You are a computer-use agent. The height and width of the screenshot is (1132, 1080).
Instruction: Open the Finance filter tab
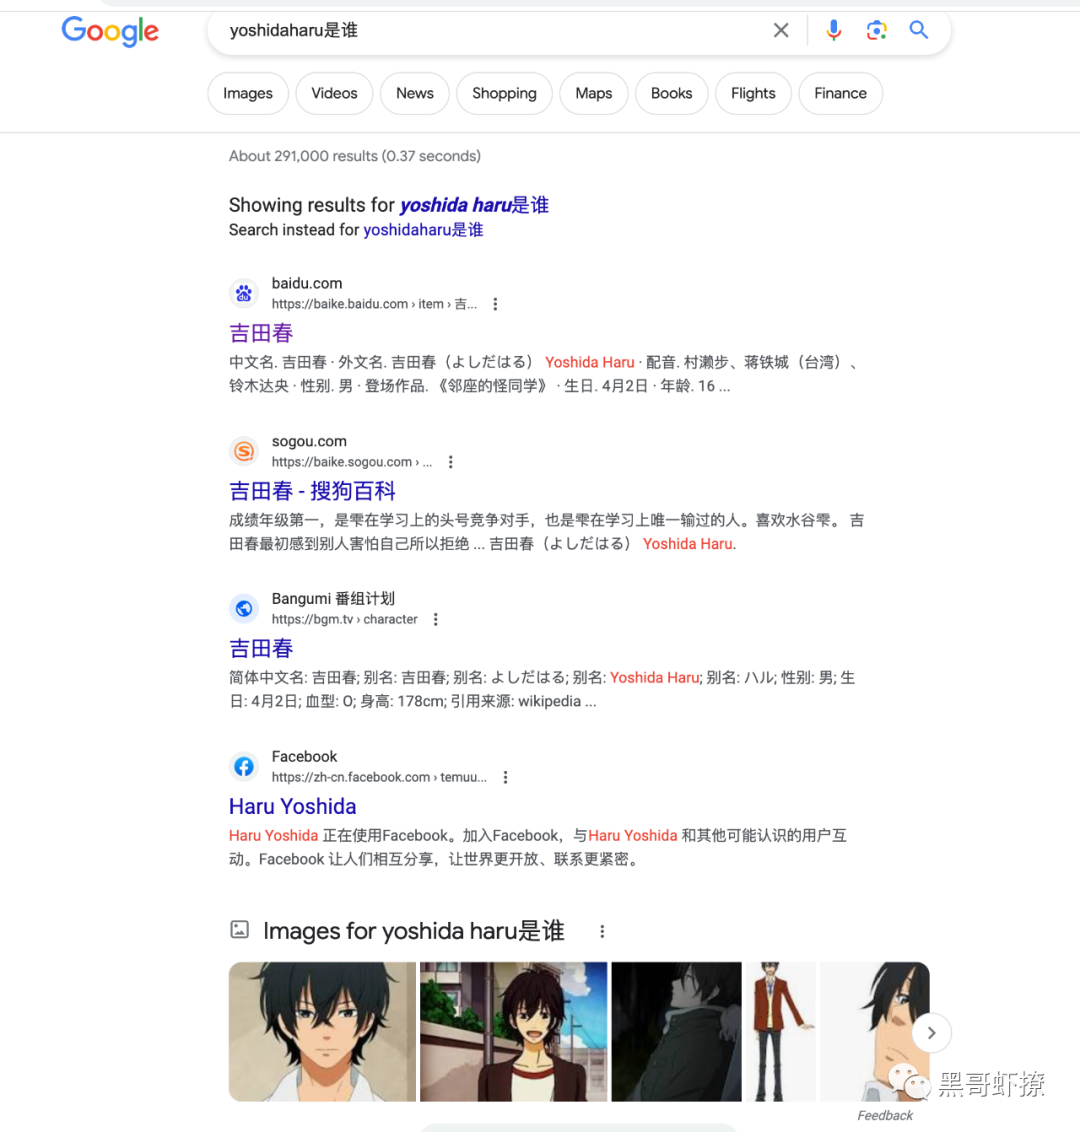[x=840, y=93]
